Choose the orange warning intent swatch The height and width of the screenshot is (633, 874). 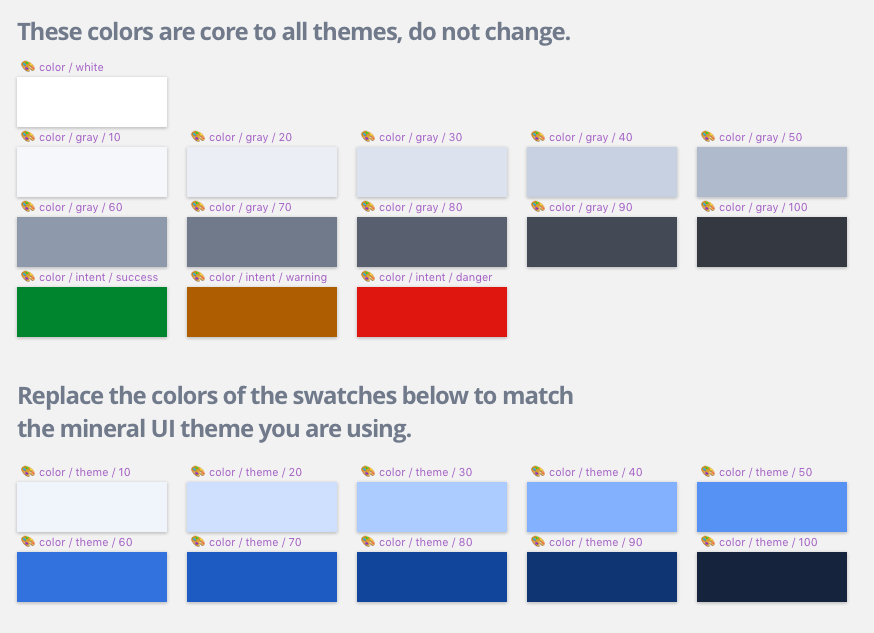pos(262,312)
